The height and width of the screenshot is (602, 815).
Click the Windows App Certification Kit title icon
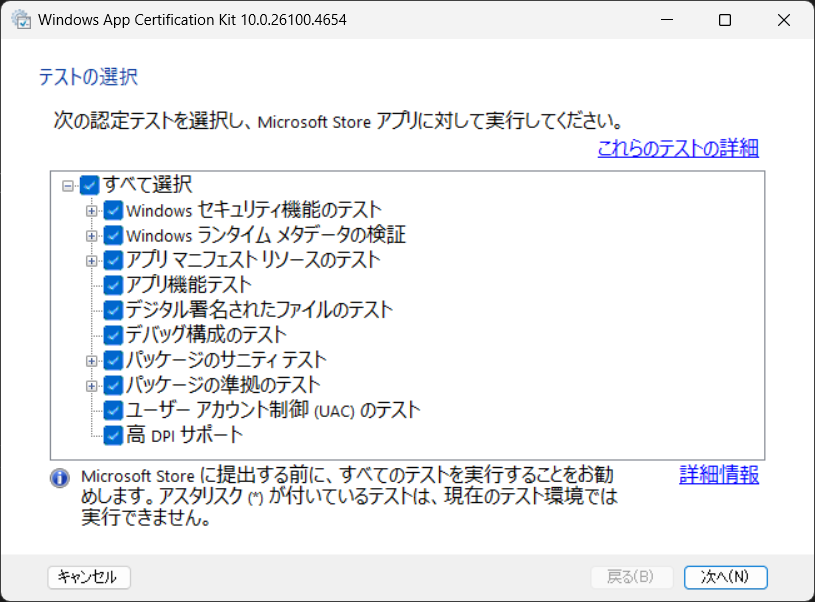[21, 20]
